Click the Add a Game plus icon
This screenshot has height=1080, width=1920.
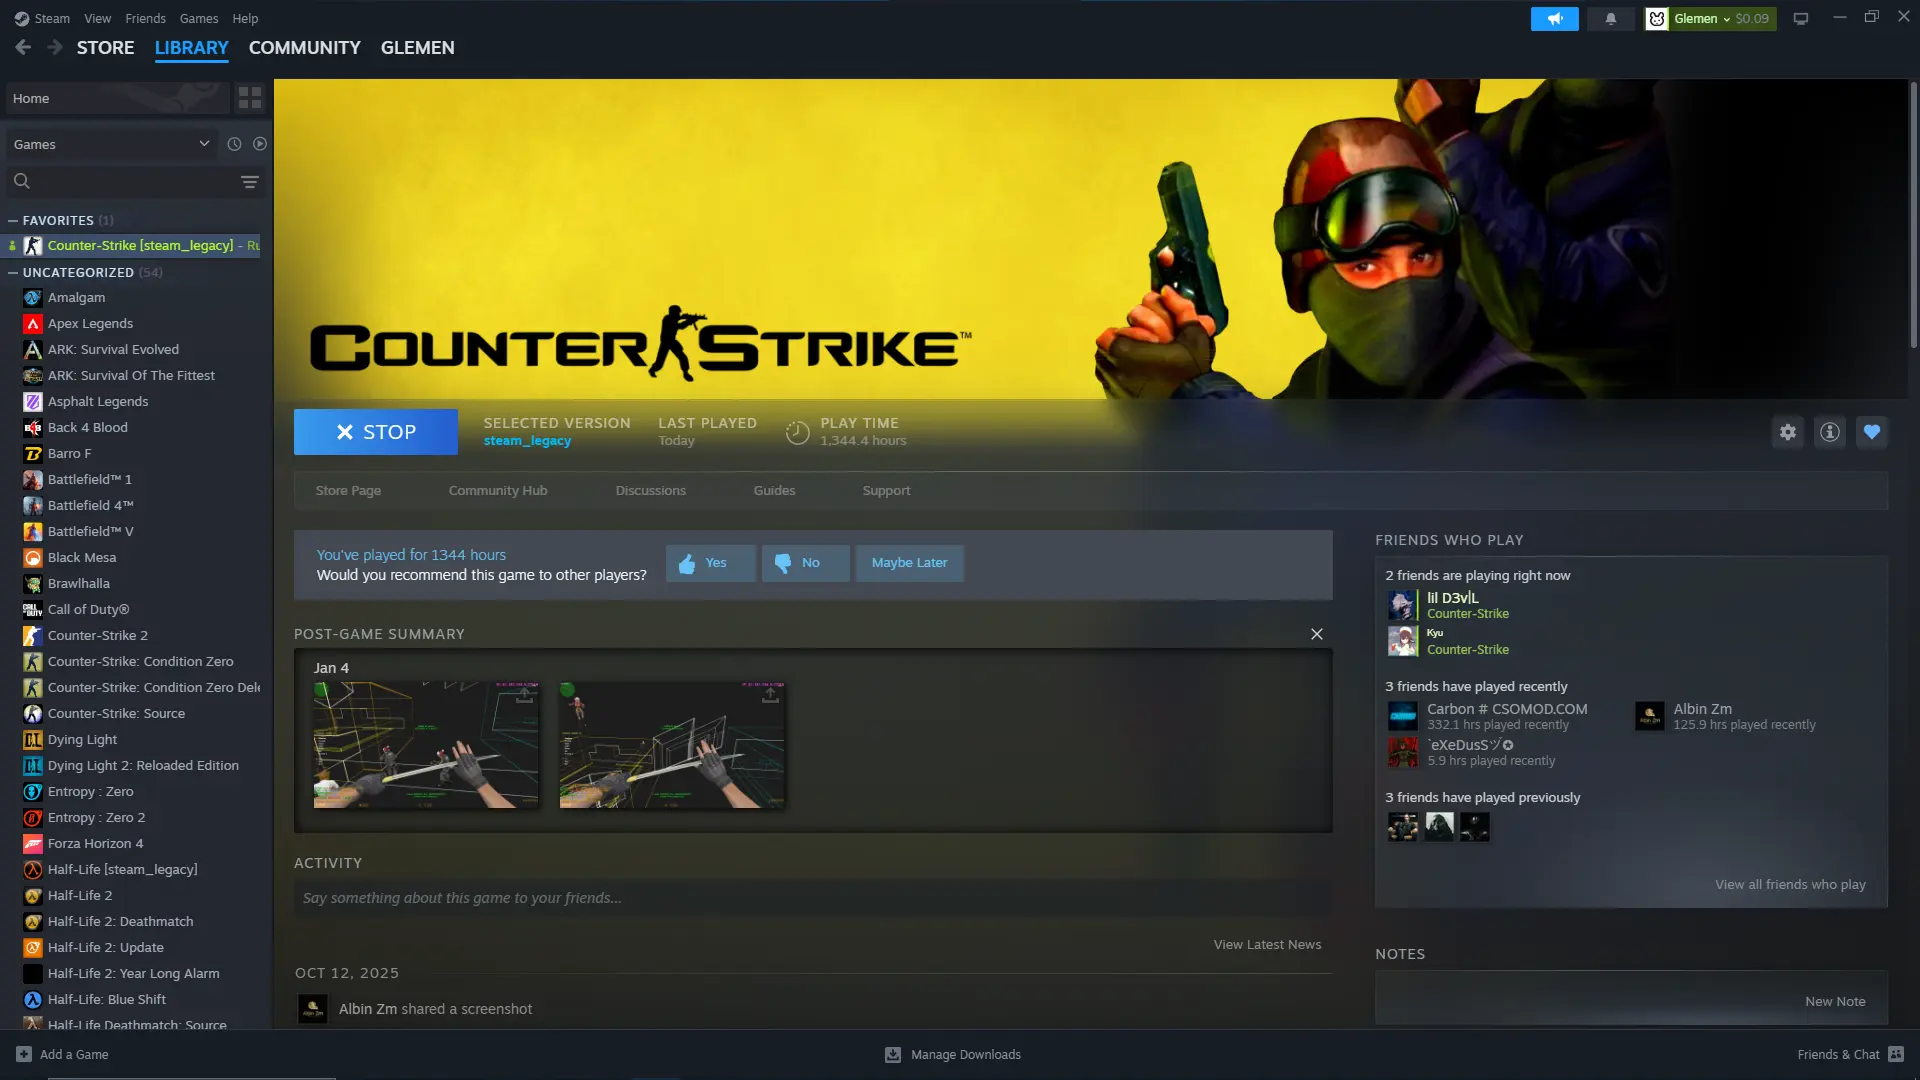coord(24,1054)
